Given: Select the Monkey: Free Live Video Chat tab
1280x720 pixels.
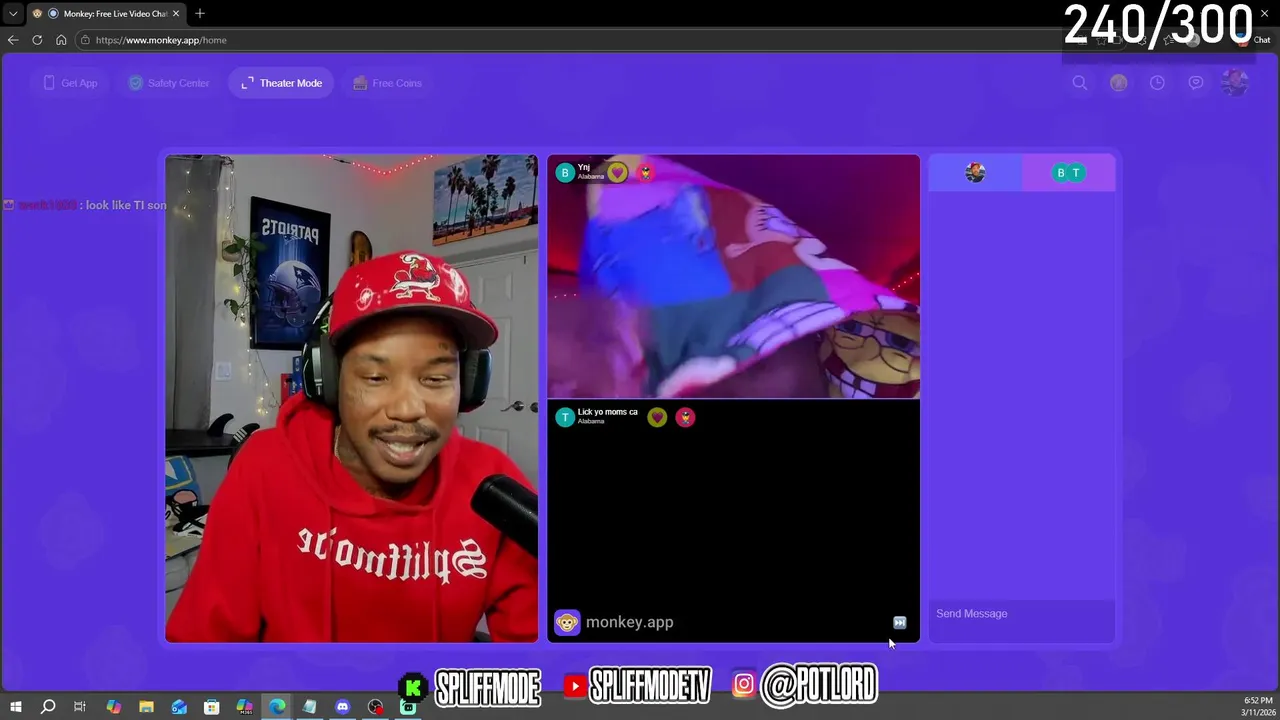Looking at the screenshot, I should (106, 14).
